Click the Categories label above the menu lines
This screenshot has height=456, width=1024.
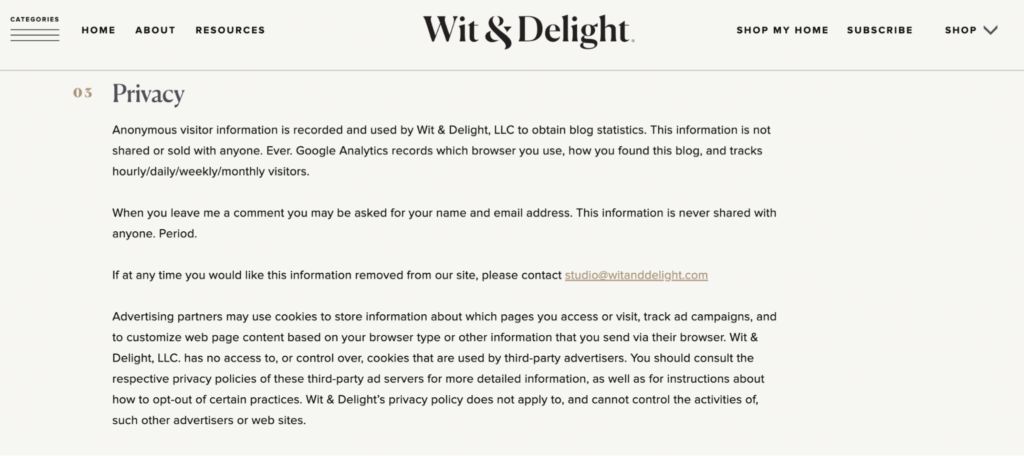coord(35,19)
